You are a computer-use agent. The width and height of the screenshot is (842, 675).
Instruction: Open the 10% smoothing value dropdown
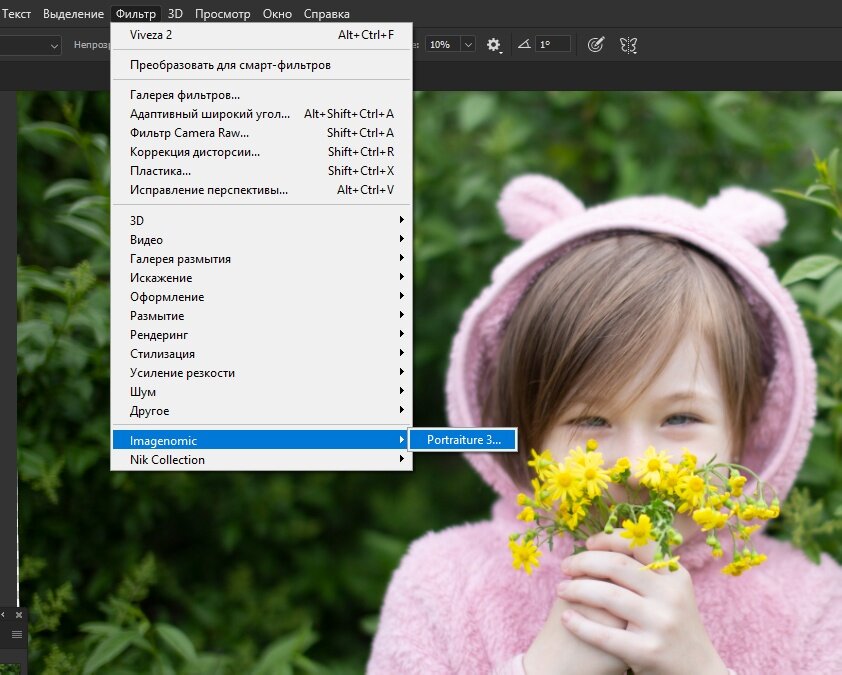pyautogui.click(x=467, y=45)
